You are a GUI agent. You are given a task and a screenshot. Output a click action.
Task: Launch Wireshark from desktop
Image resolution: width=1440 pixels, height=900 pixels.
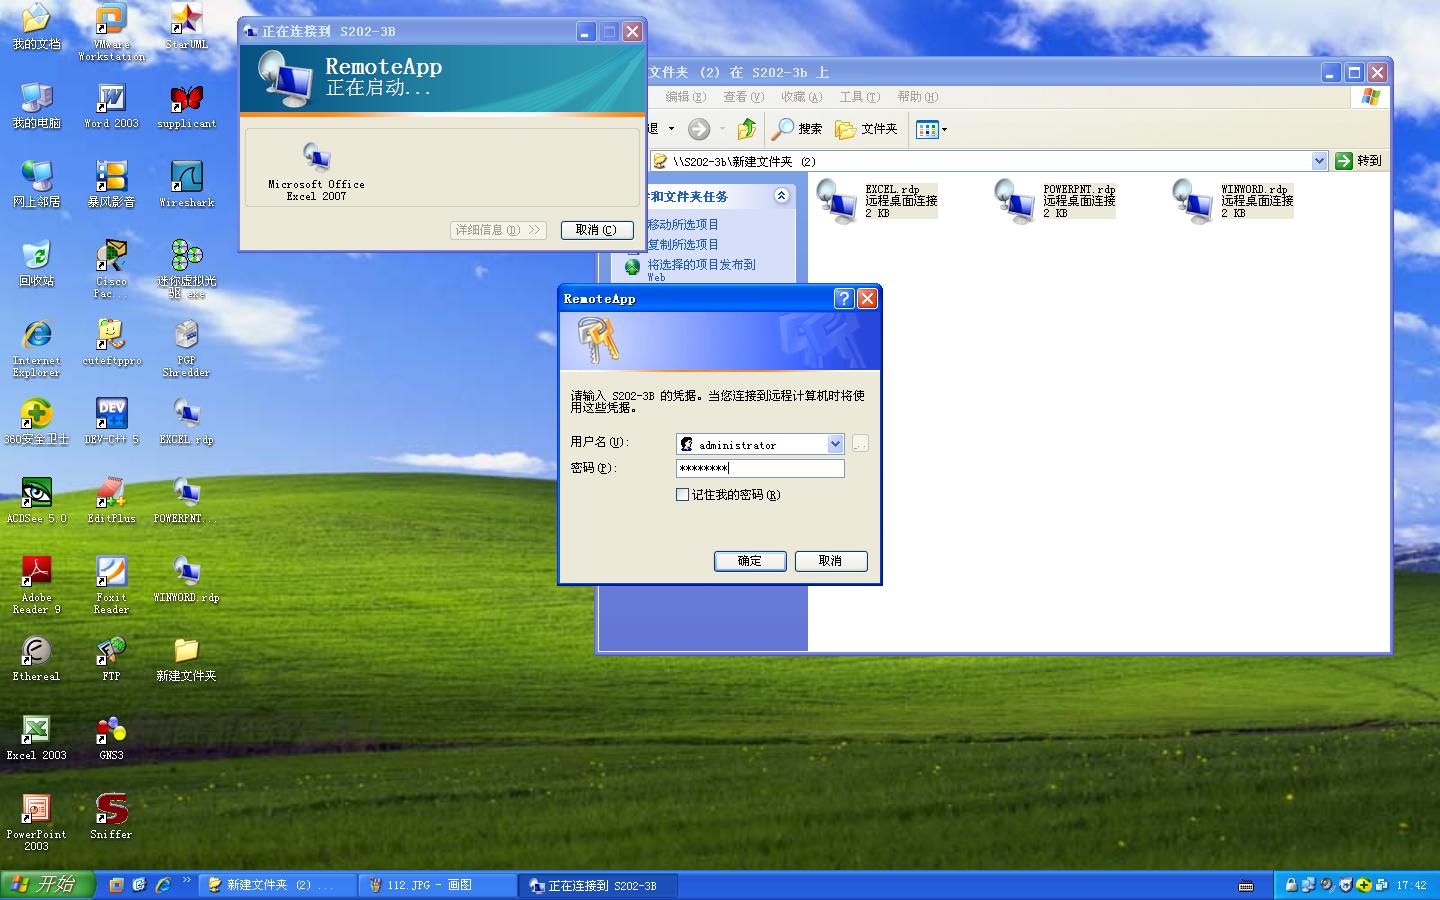tap(186, 184)
